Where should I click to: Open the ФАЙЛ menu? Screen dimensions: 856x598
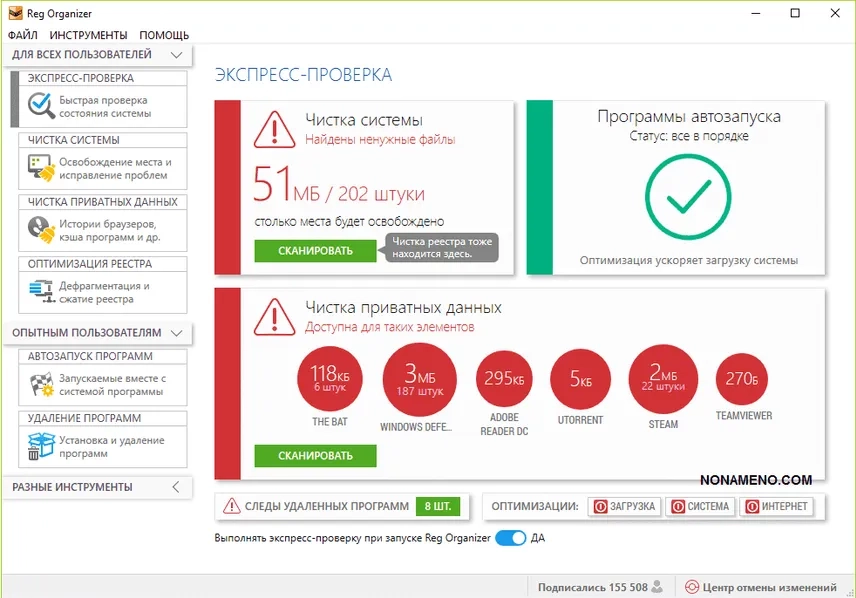coord(22,35)
